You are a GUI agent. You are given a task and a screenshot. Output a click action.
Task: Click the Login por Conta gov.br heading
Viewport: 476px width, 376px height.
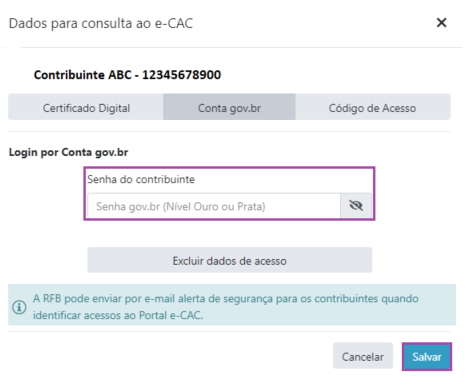68,152
